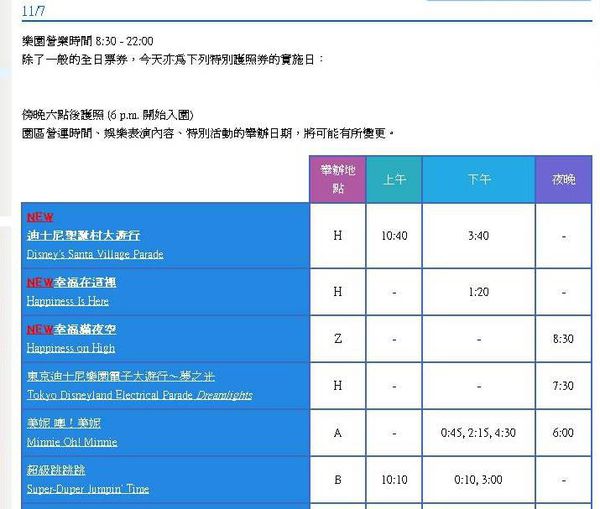The height and width of the screenshot is (509, 600).
Task: Click the 傍晚六點後護照 line
Action: coord(108,115)
